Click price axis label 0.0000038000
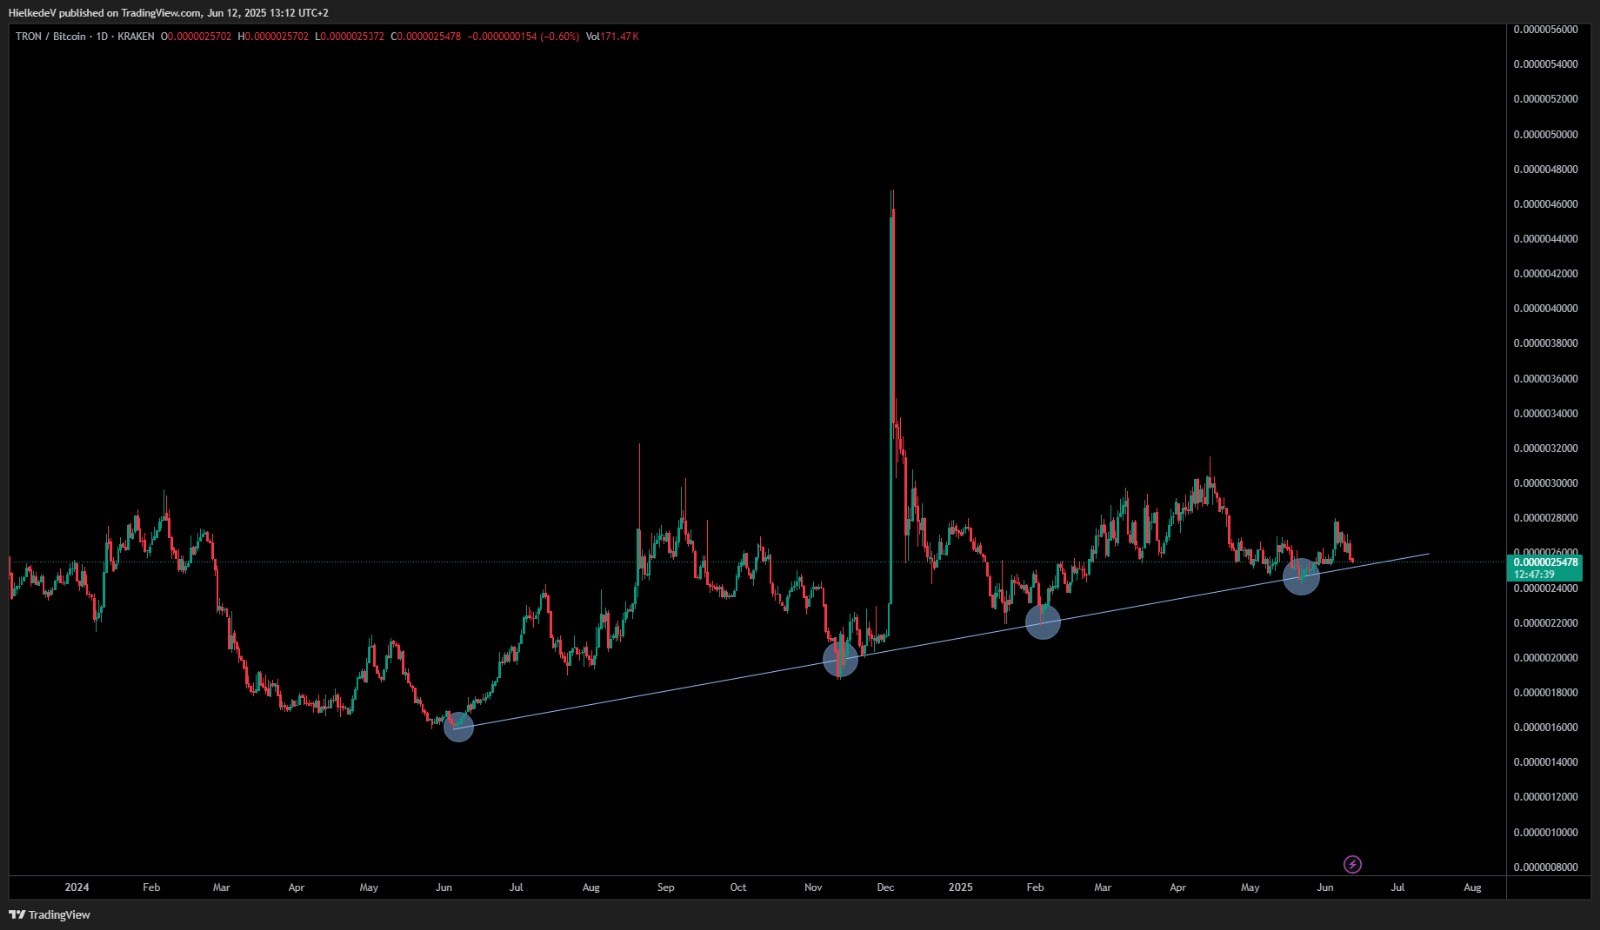The width and height of the screenshot is (1600, 930). [x=1545, y=343]
